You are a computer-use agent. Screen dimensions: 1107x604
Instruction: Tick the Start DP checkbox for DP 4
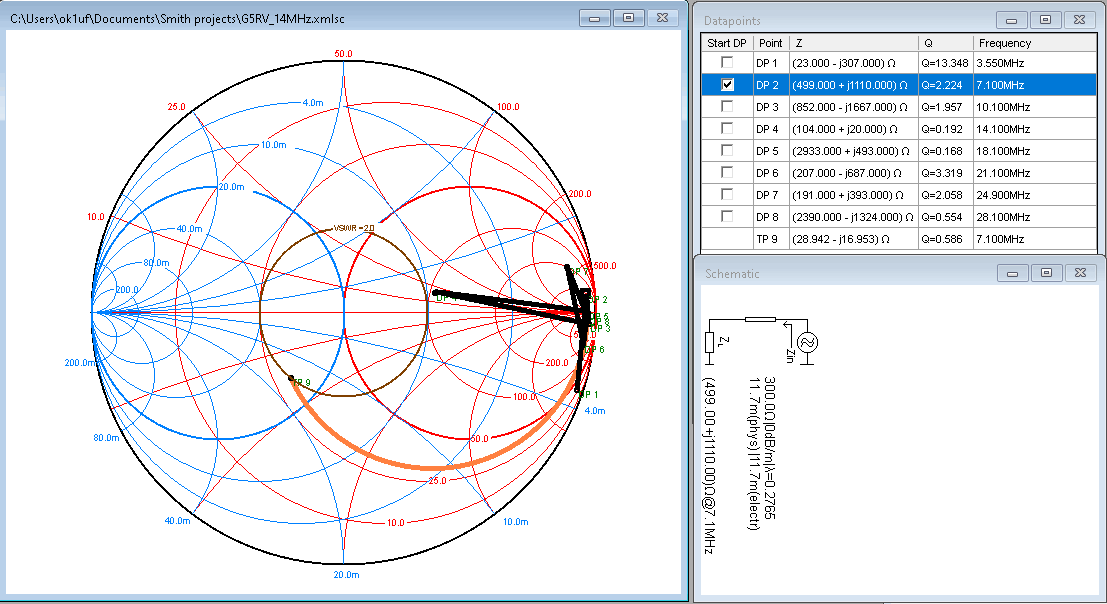click(727, 129)
